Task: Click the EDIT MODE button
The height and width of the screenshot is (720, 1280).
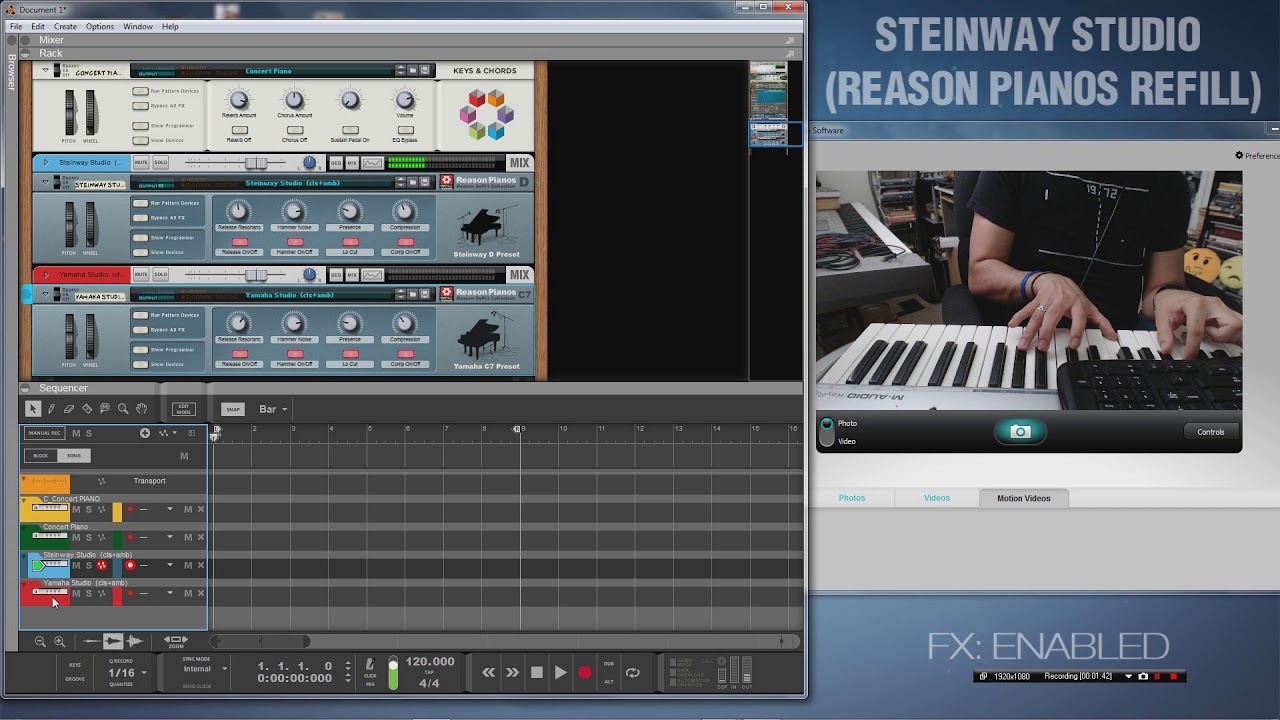Action: click(x=183, y=409)
